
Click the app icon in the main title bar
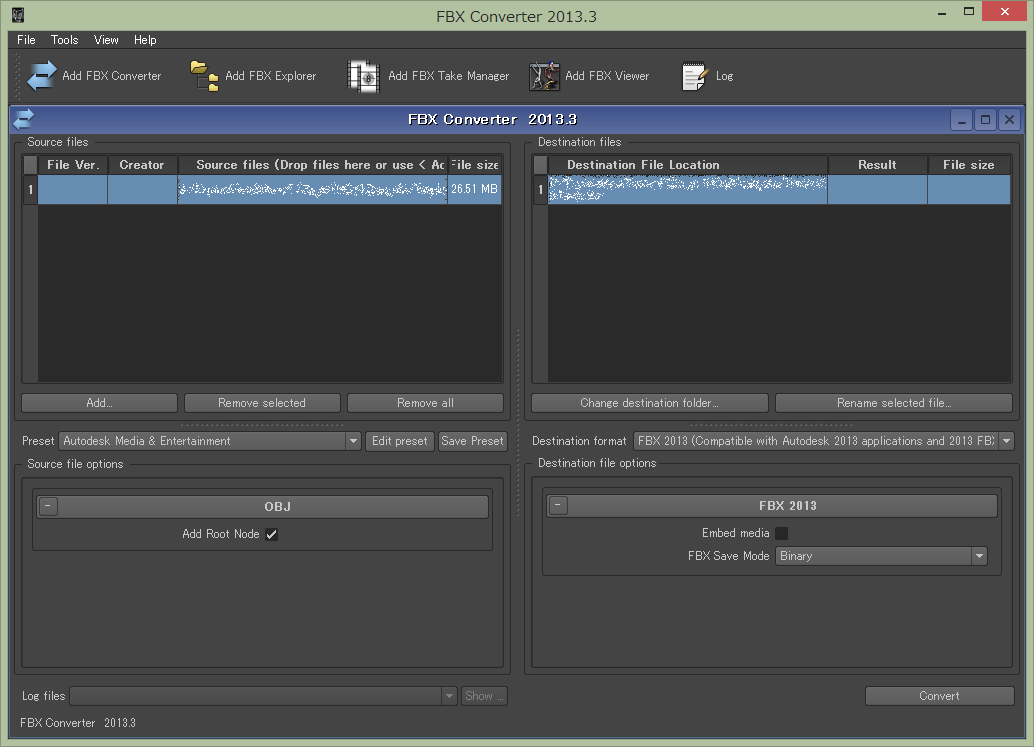coord(18,15)
